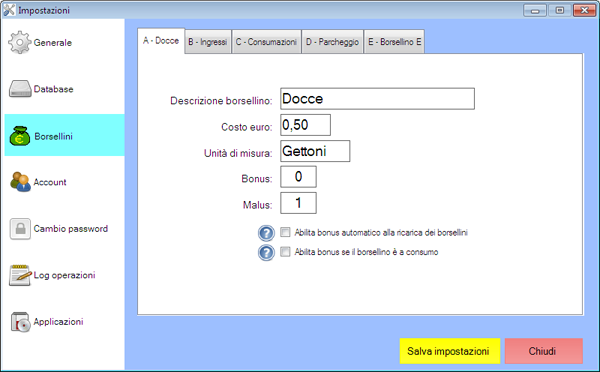The height and width of the screenshot is (372, 600).
Task: Click the Cambio password padlock icon
Action: point(20,229)
